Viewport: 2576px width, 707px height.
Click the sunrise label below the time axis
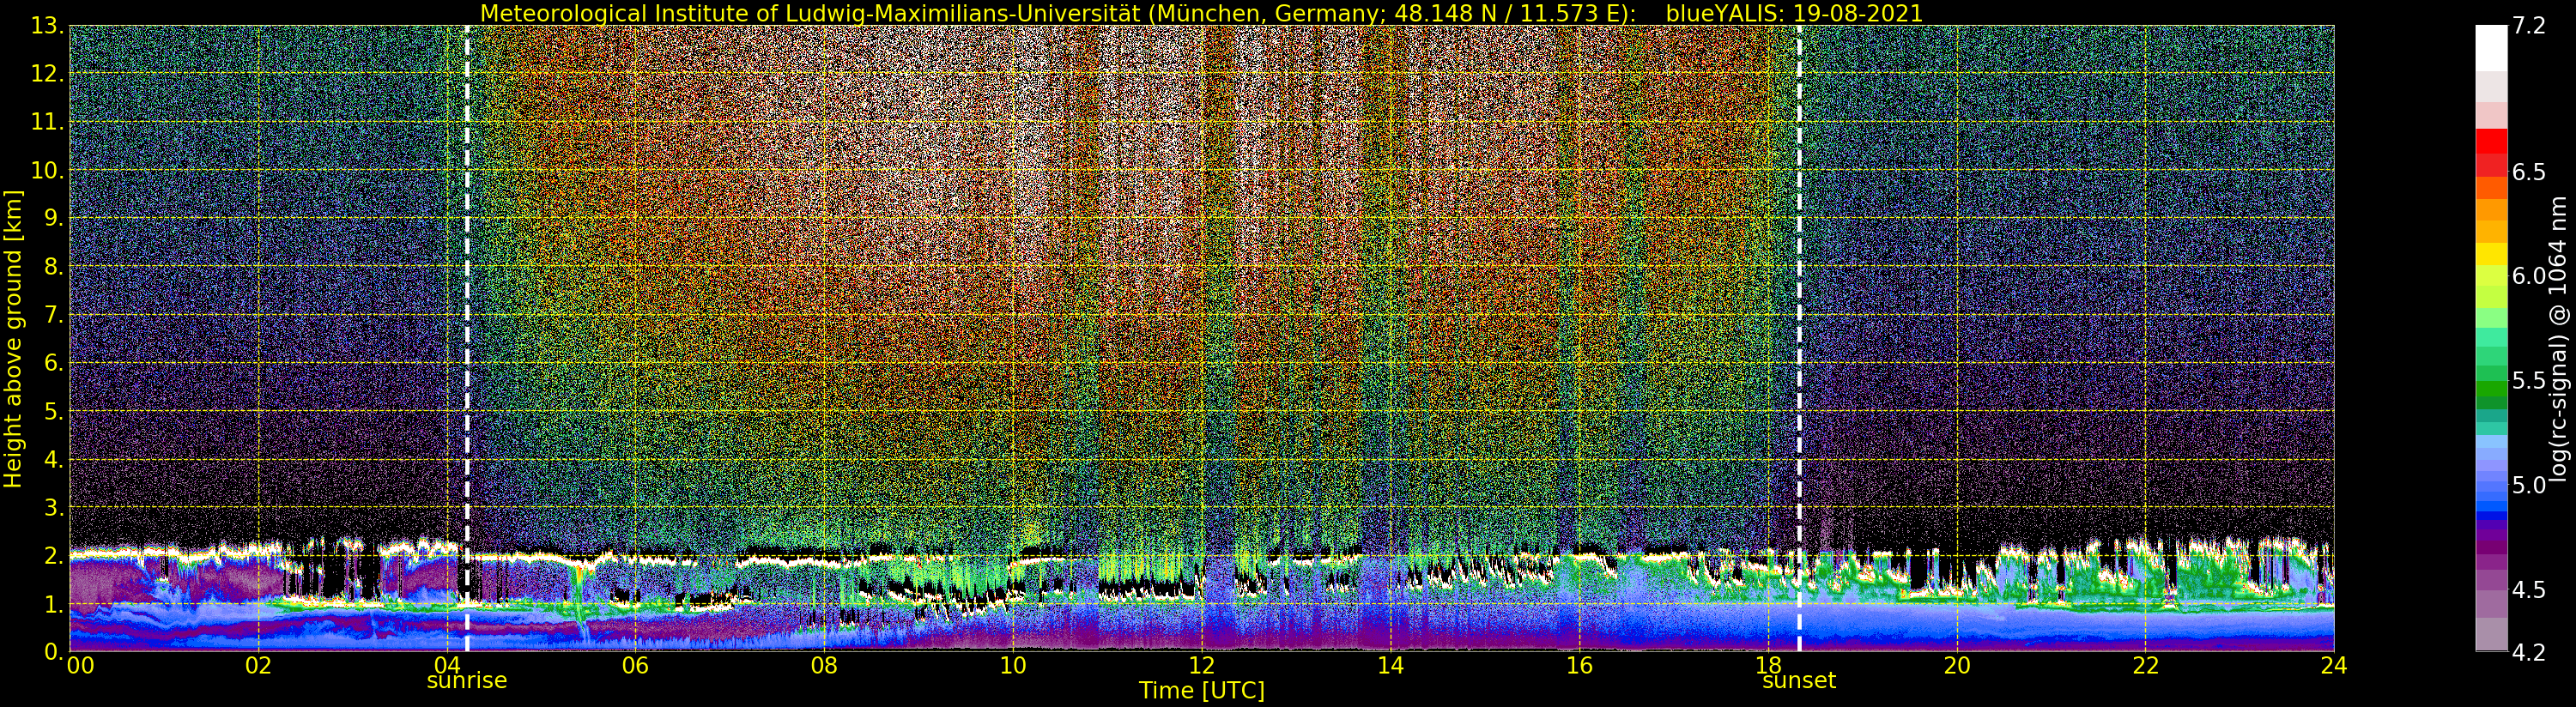[466, 681]
